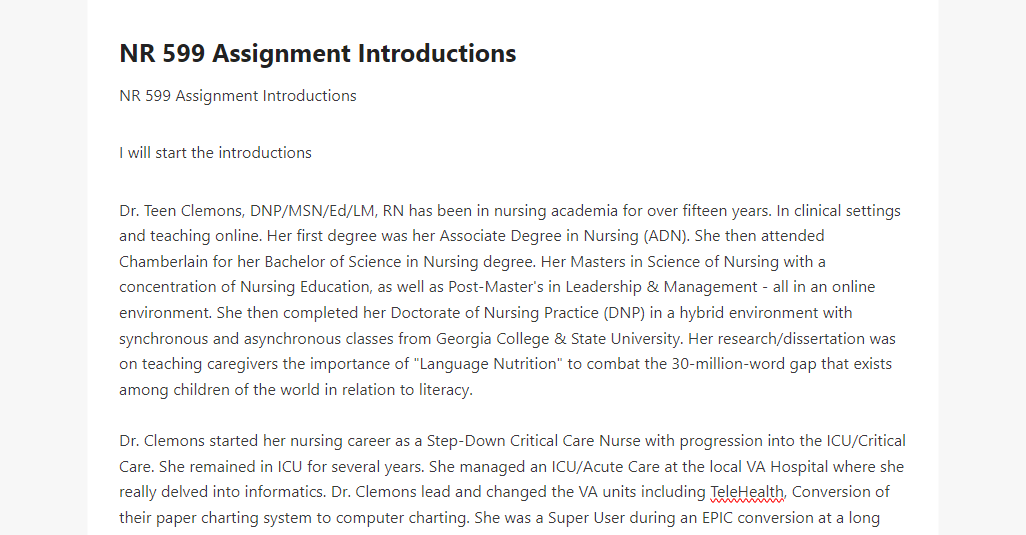The image size is (1026, 535).
Task: Click 'Step-Down Critical Care Nurse' in second paragraph
Action: point(534,441)
